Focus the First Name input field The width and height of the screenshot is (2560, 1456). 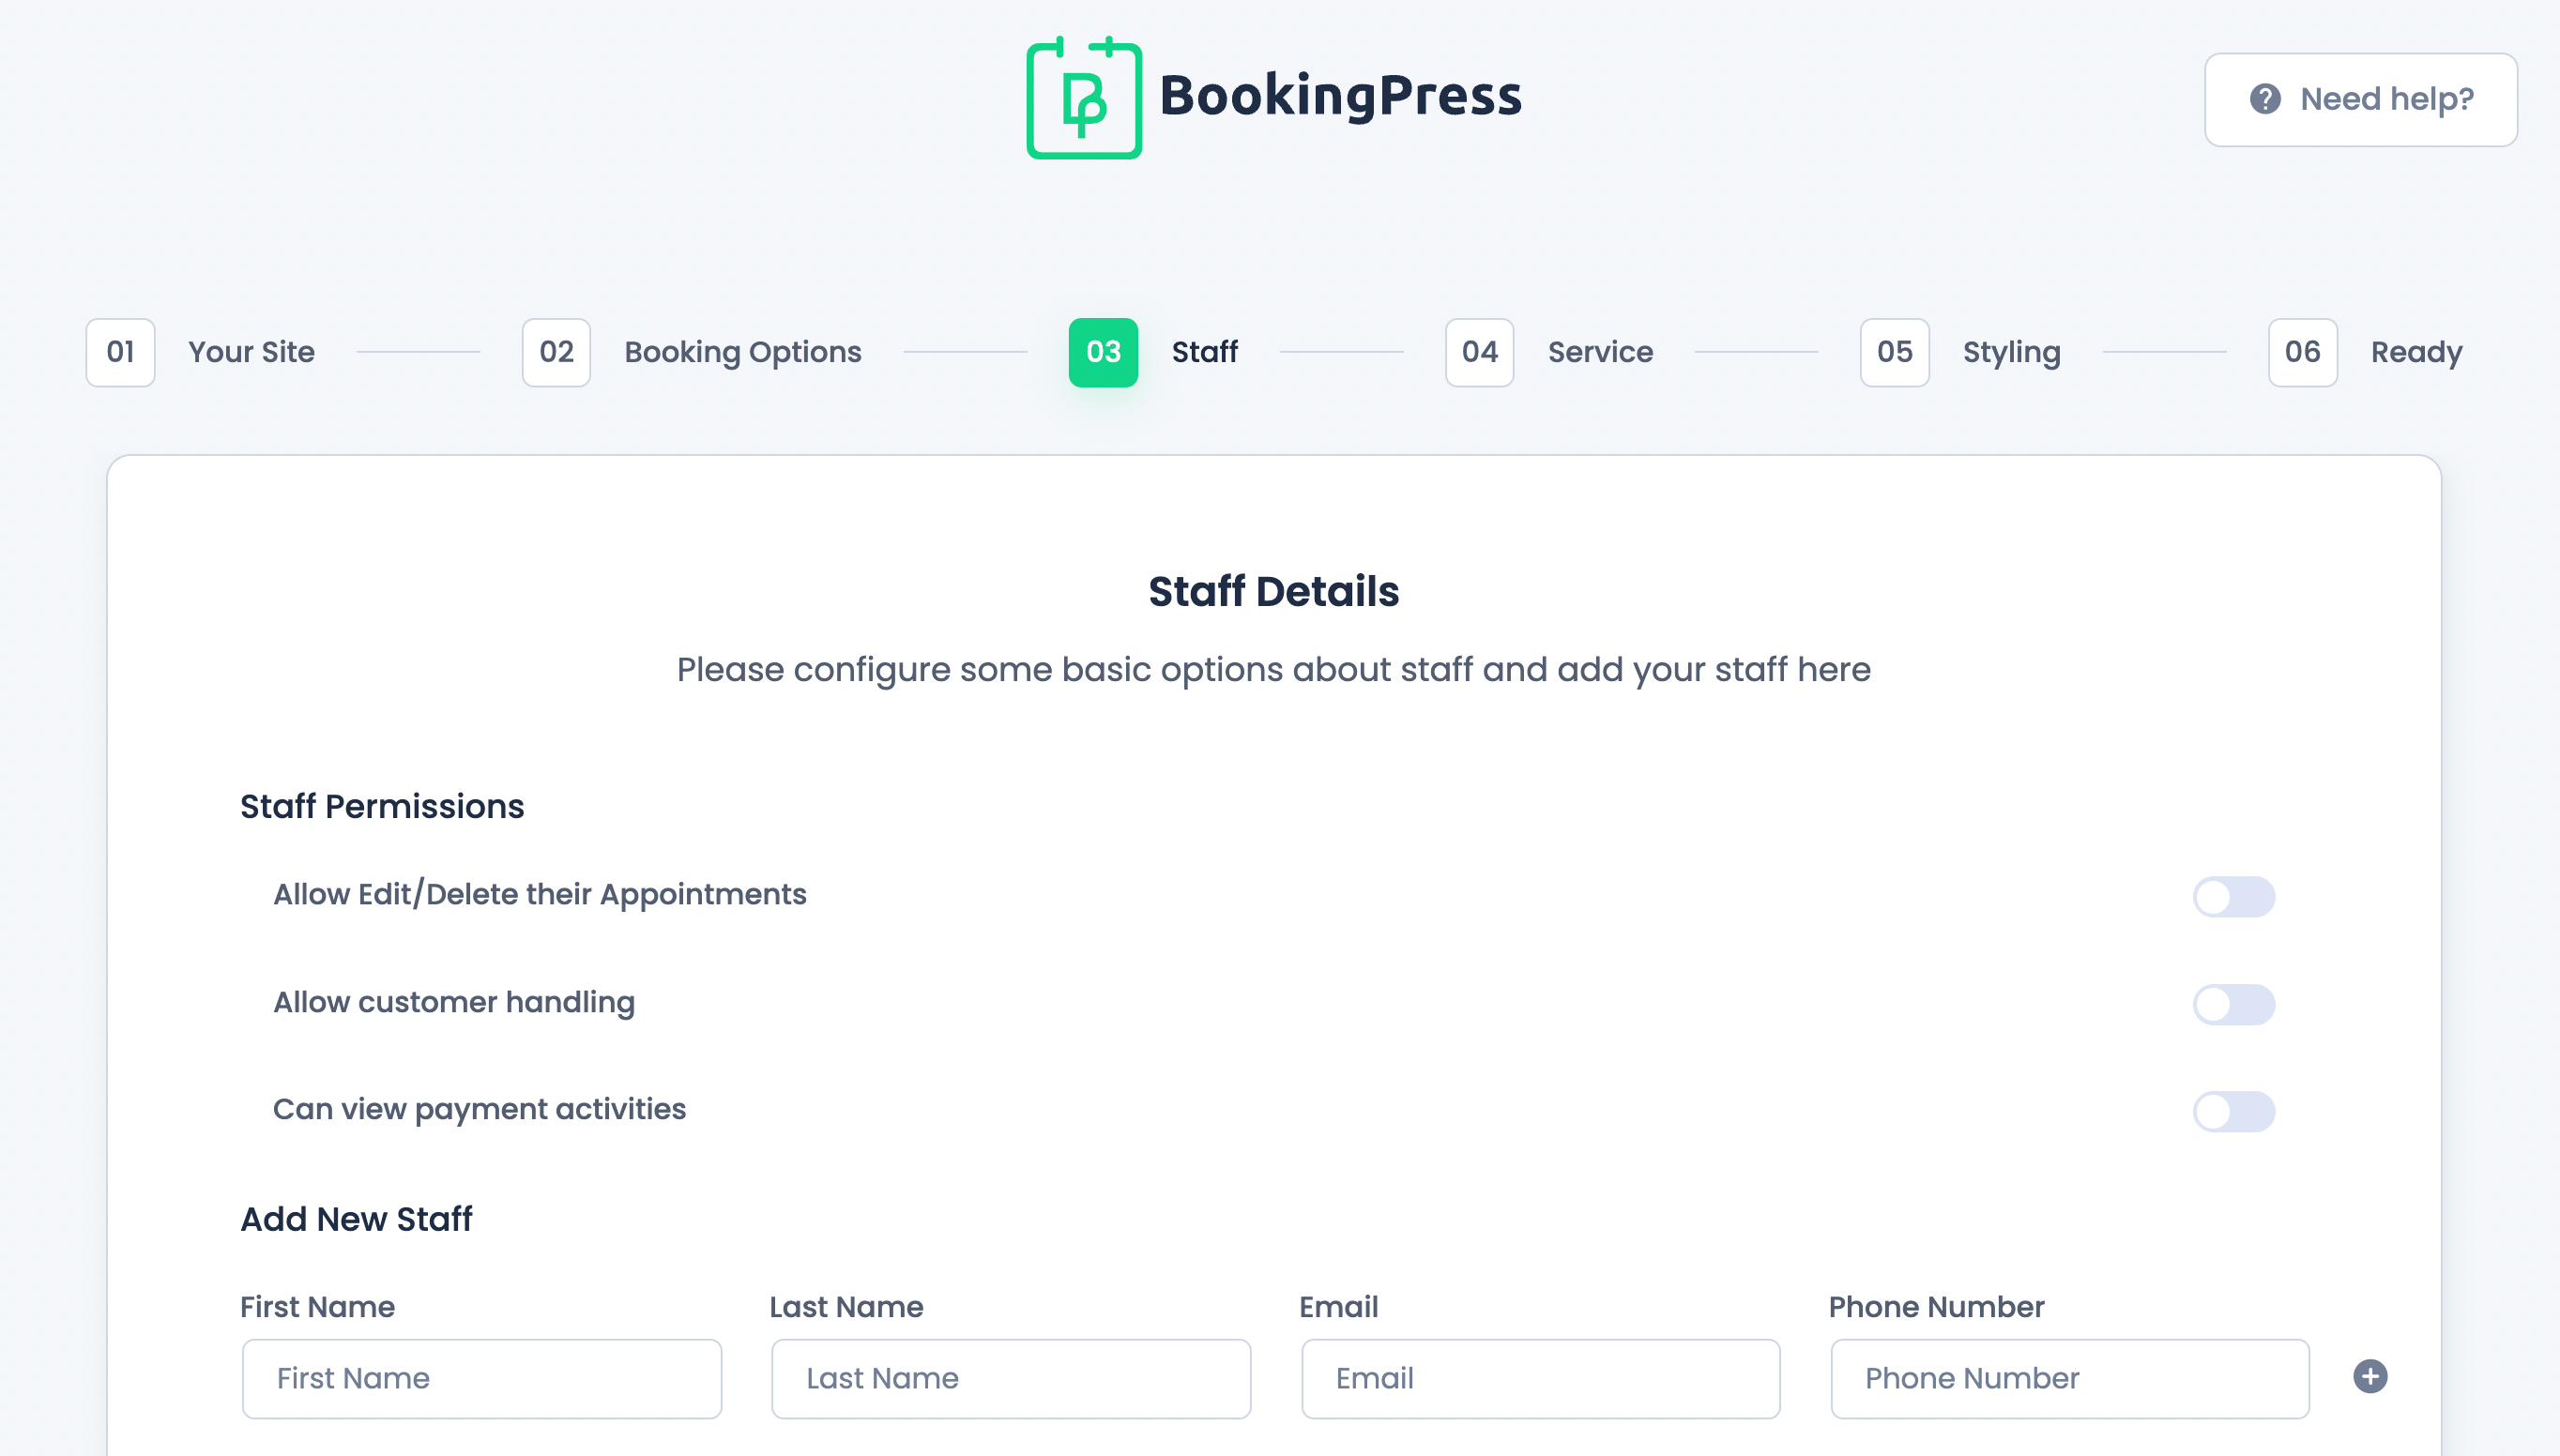coord(481,1378)
